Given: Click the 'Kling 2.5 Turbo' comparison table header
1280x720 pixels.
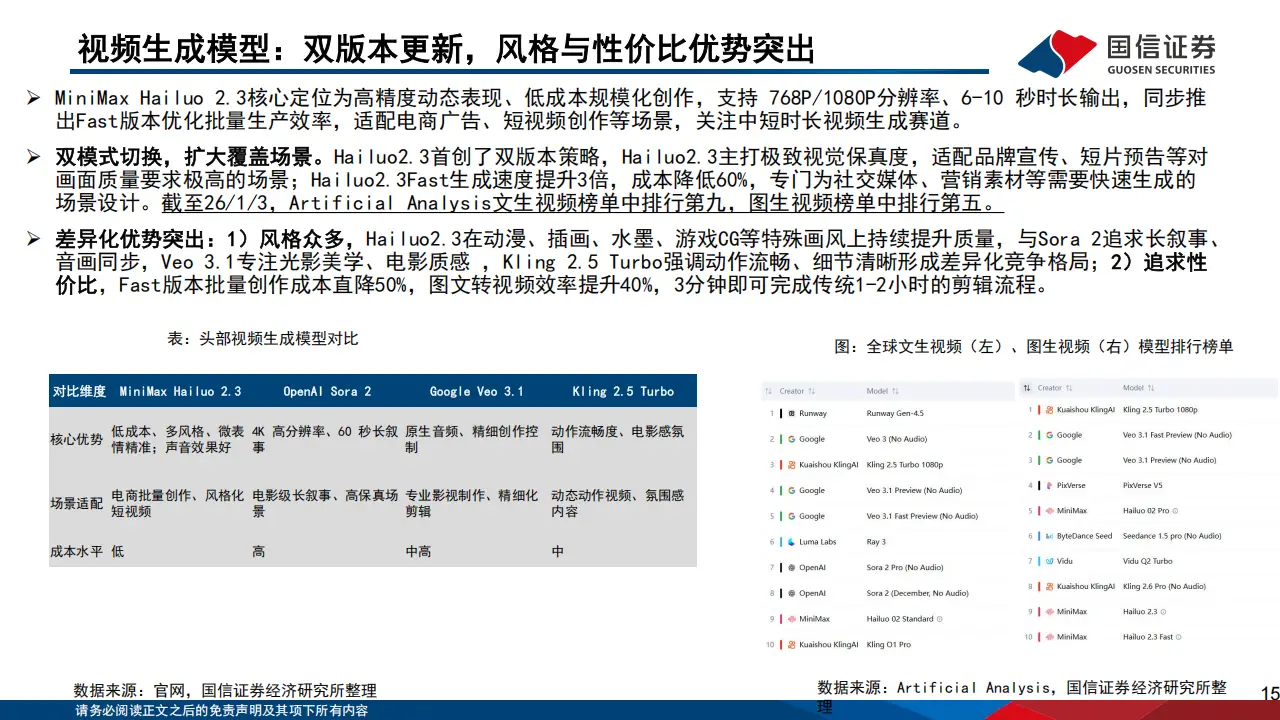Looking at the screenshot, I should coord(623,391).
